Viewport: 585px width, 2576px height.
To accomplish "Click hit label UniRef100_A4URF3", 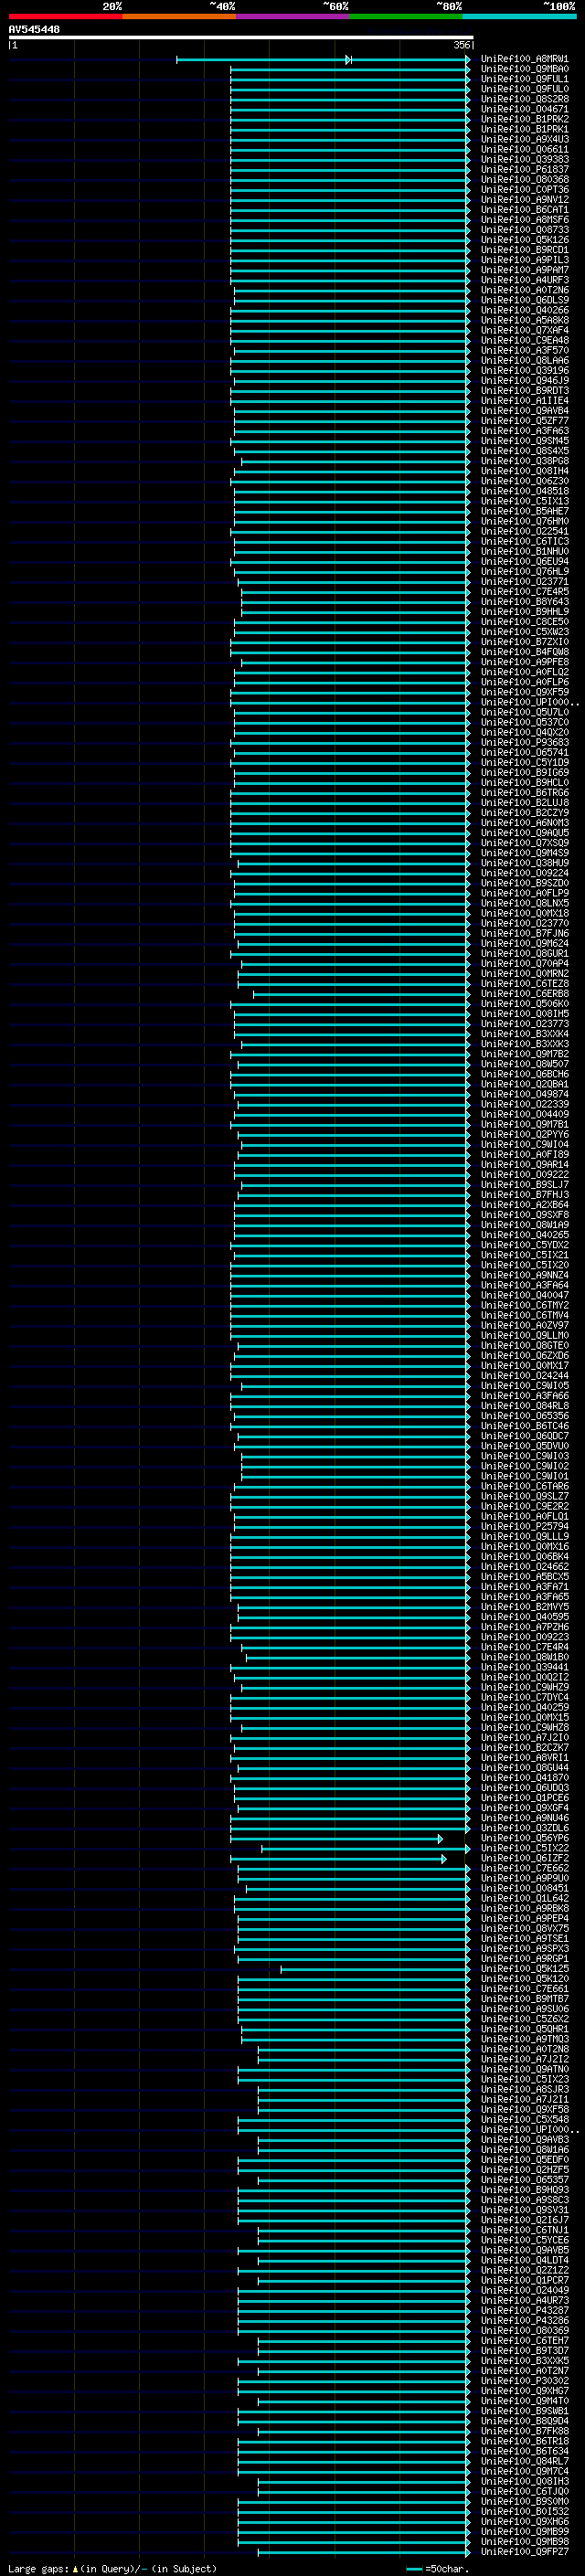I will click(x=524, y=280).
